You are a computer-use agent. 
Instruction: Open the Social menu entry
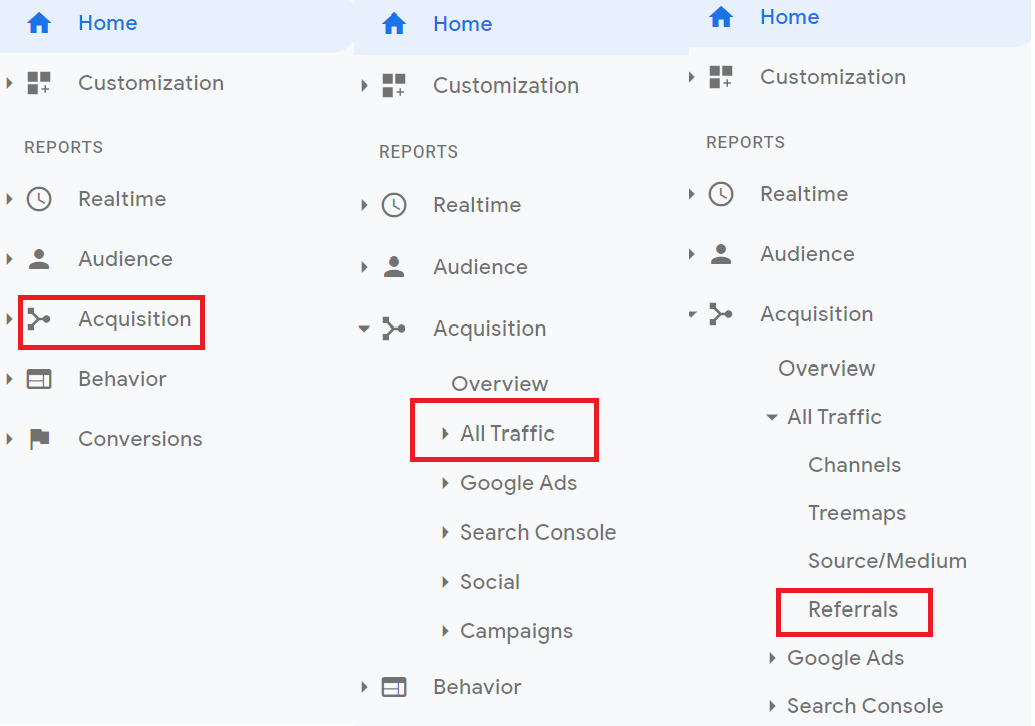point(490,581)
